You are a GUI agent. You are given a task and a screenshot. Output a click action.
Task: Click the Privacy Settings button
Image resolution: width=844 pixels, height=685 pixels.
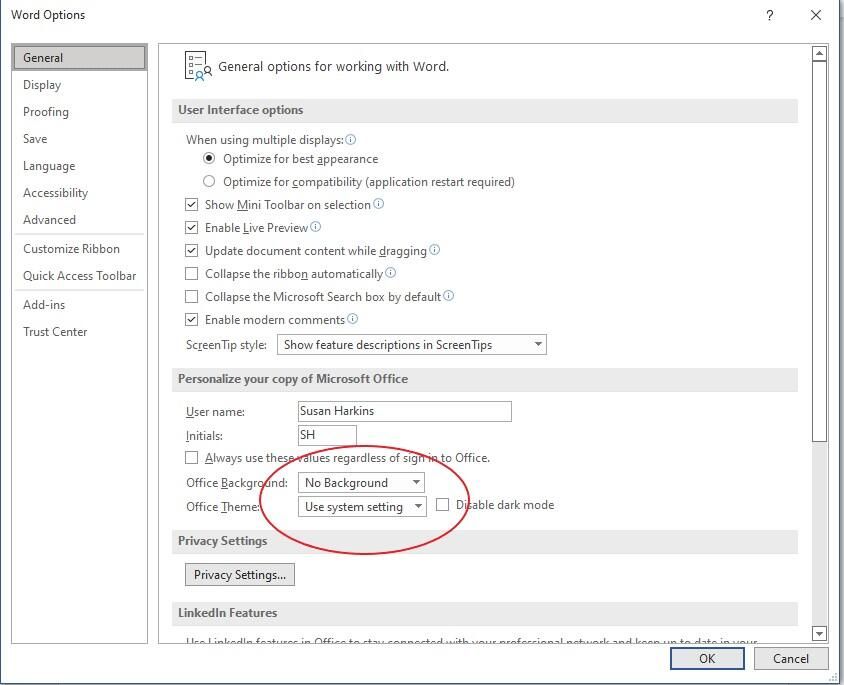239,574
